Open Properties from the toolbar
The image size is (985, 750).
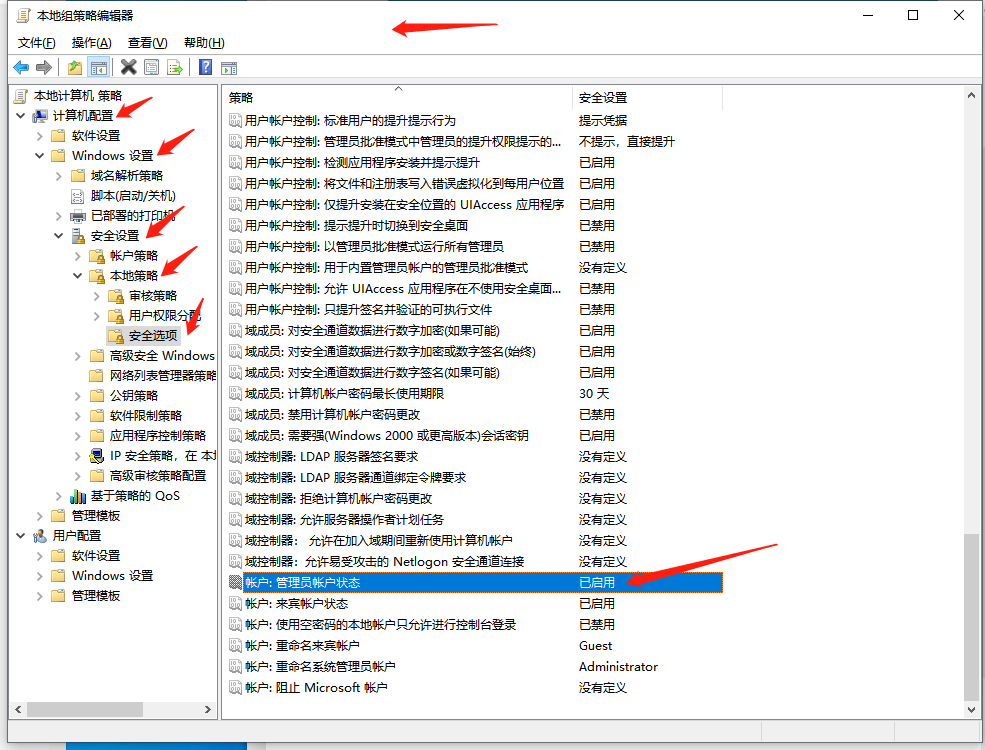click(151, 67)
